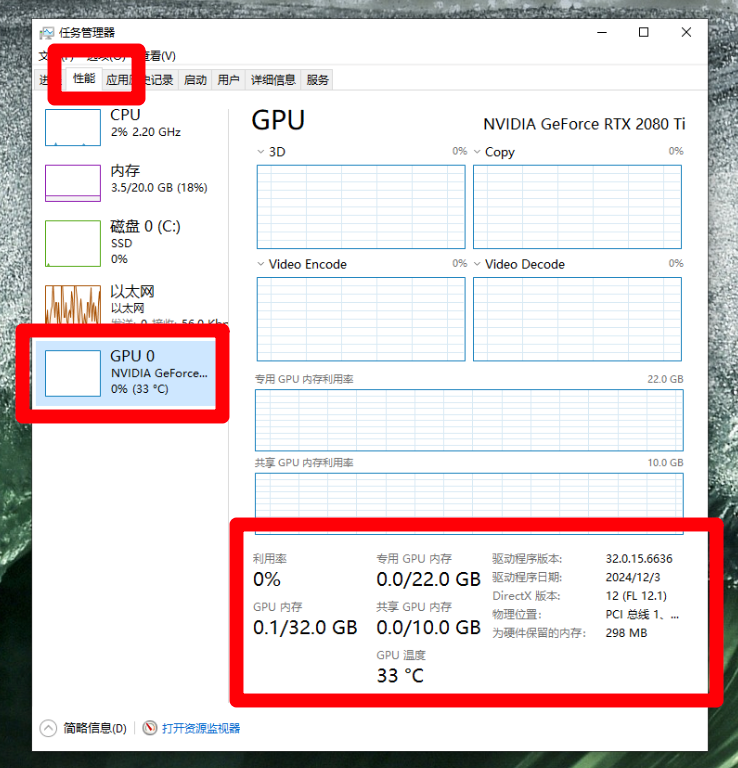Open the 3D engine graph dropdown

coord(262,152)
